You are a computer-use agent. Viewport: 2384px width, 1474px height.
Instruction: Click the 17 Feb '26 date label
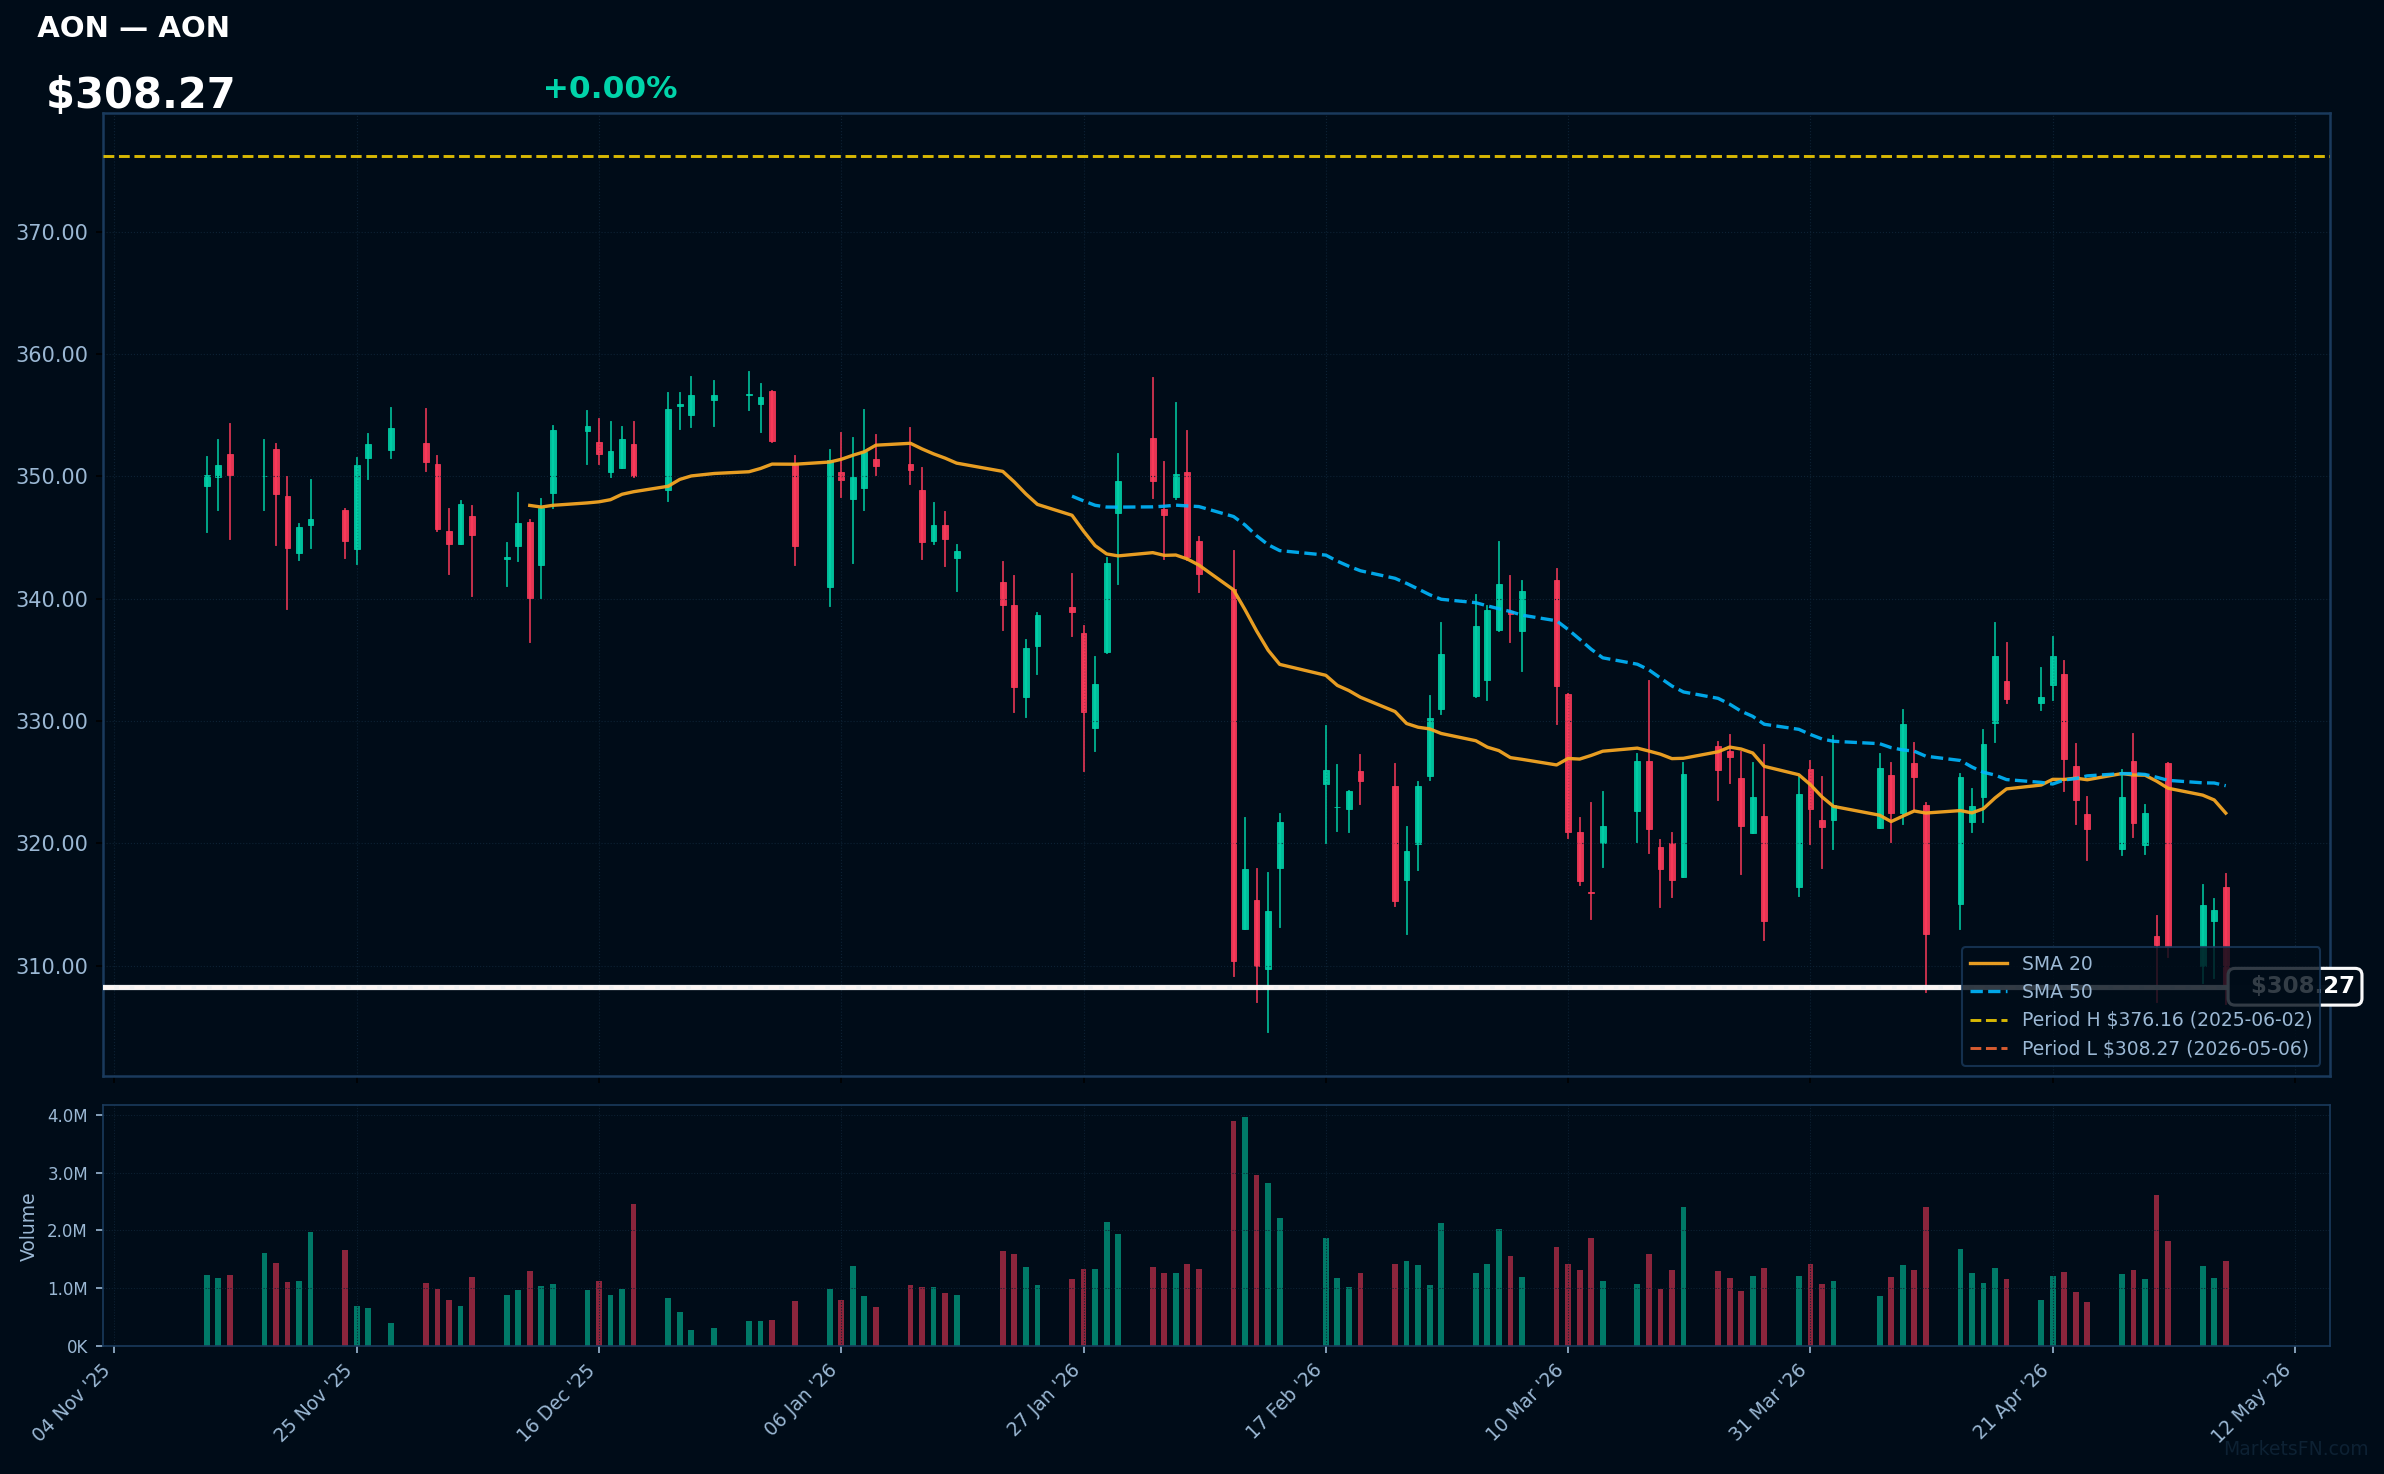1284,1401
